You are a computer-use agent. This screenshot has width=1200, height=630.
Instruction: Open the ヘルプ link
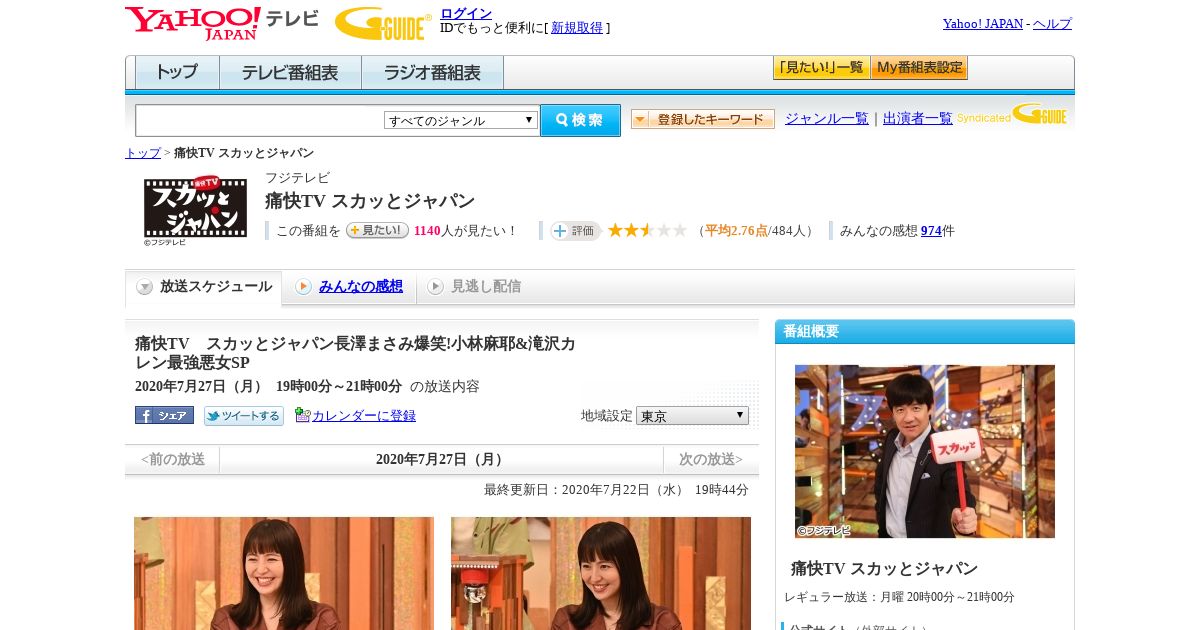pyautogui.click(x=1052, y=24)
